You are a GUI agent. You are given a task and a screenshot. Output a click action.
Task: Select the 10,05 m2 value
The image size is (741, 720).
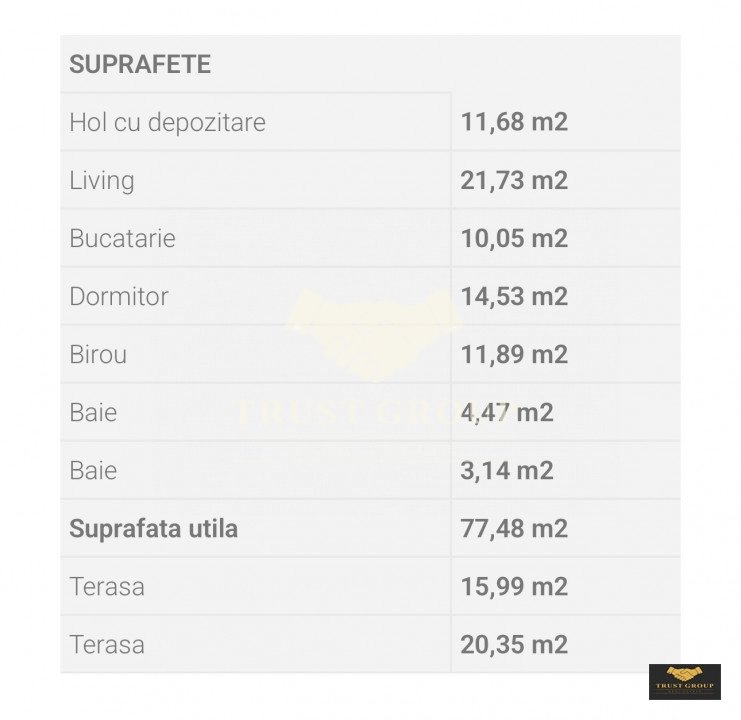(514, 238)
